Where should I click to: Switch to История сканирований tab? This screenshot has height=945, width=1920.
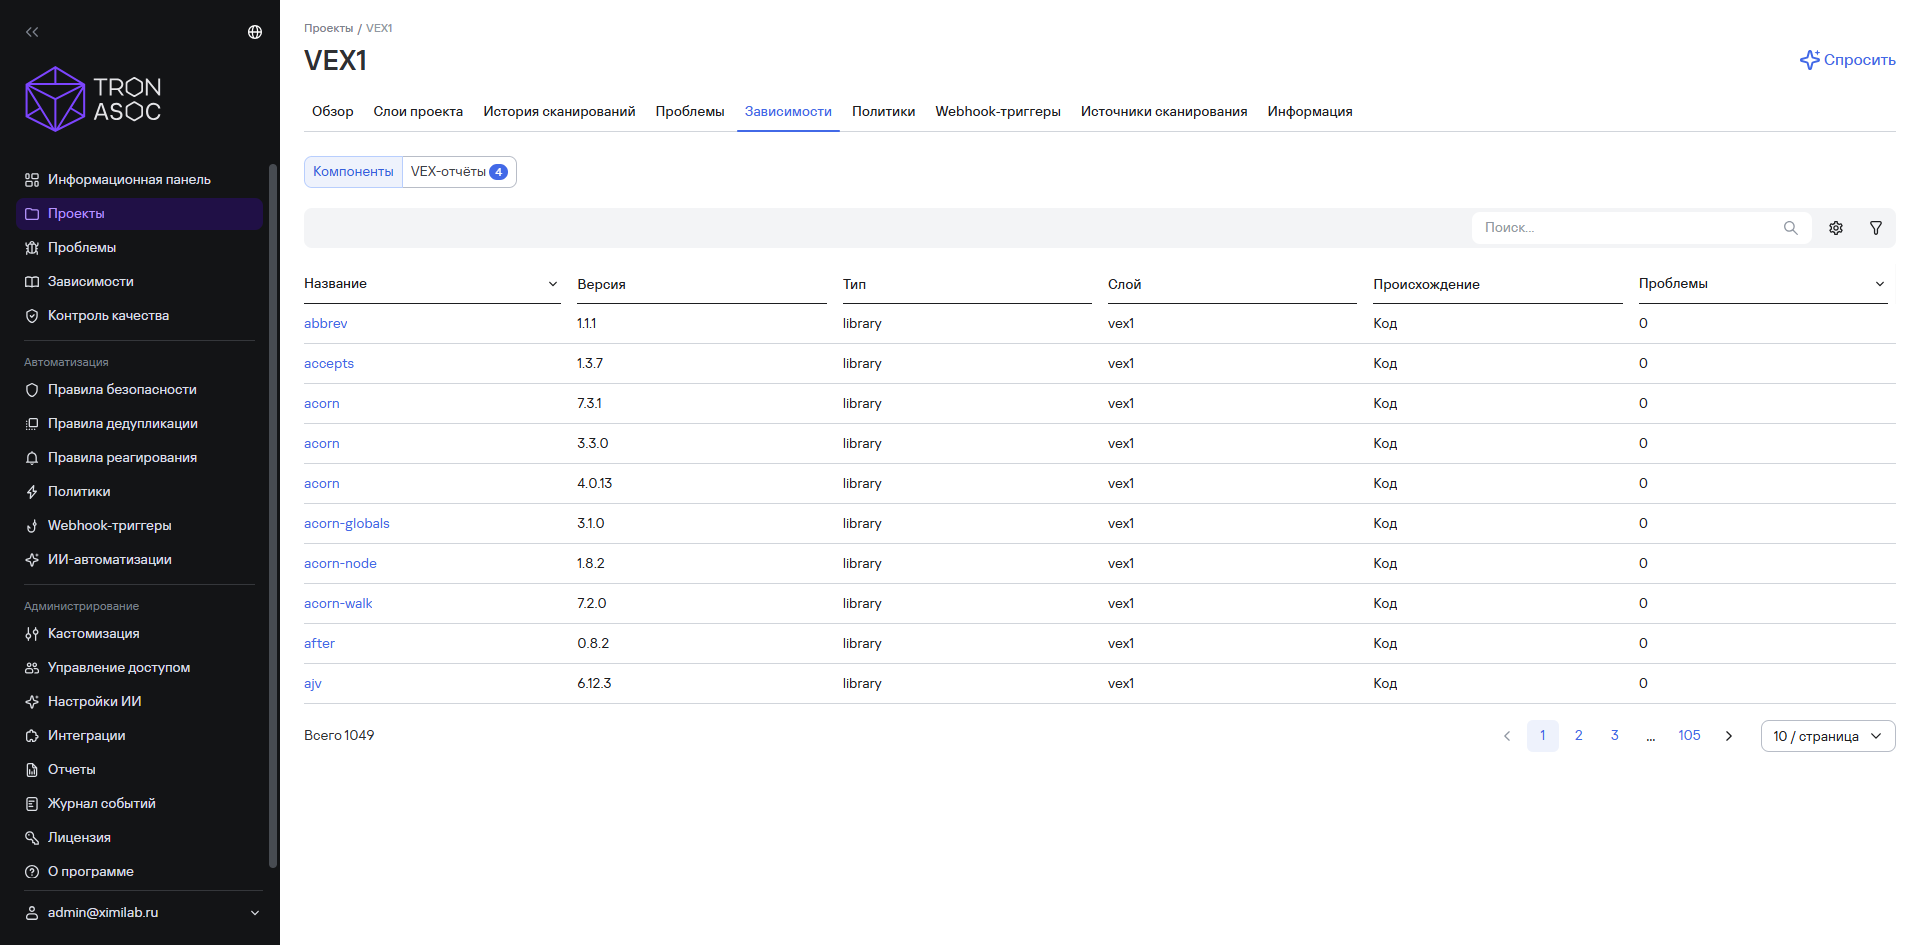(559, 112)
